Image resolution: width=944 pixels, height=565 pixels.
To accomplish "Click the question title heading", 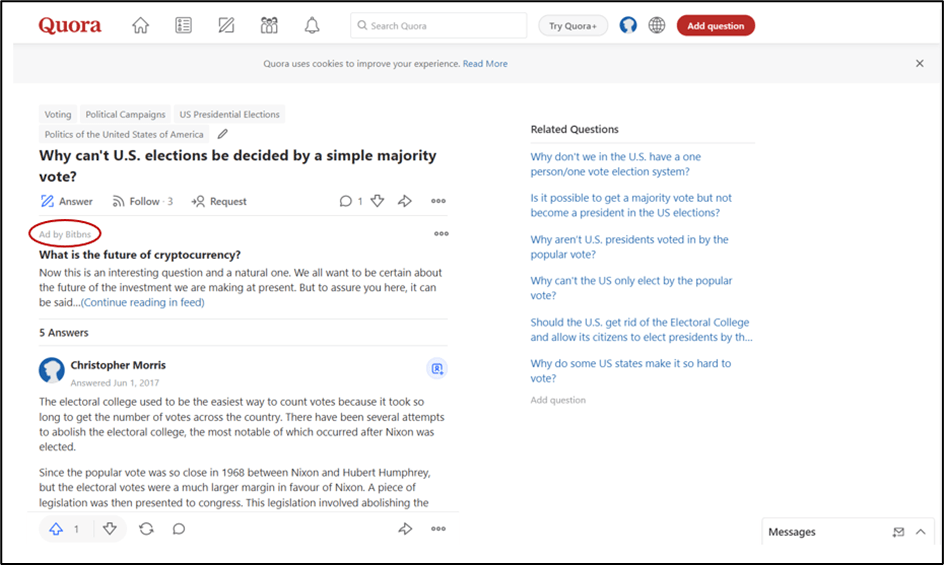I will click(238, 166).
